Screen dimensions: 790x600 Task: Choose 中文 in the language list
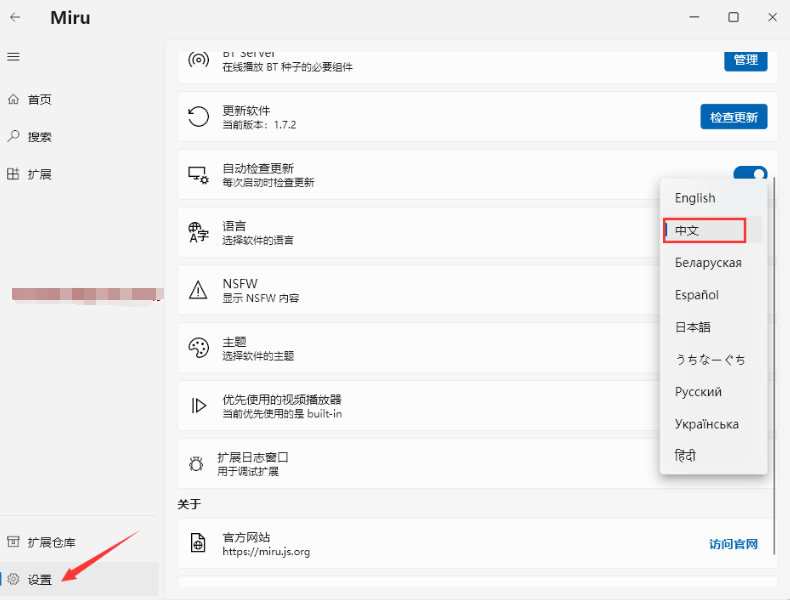pyautogui.click(x=704, y=230)
